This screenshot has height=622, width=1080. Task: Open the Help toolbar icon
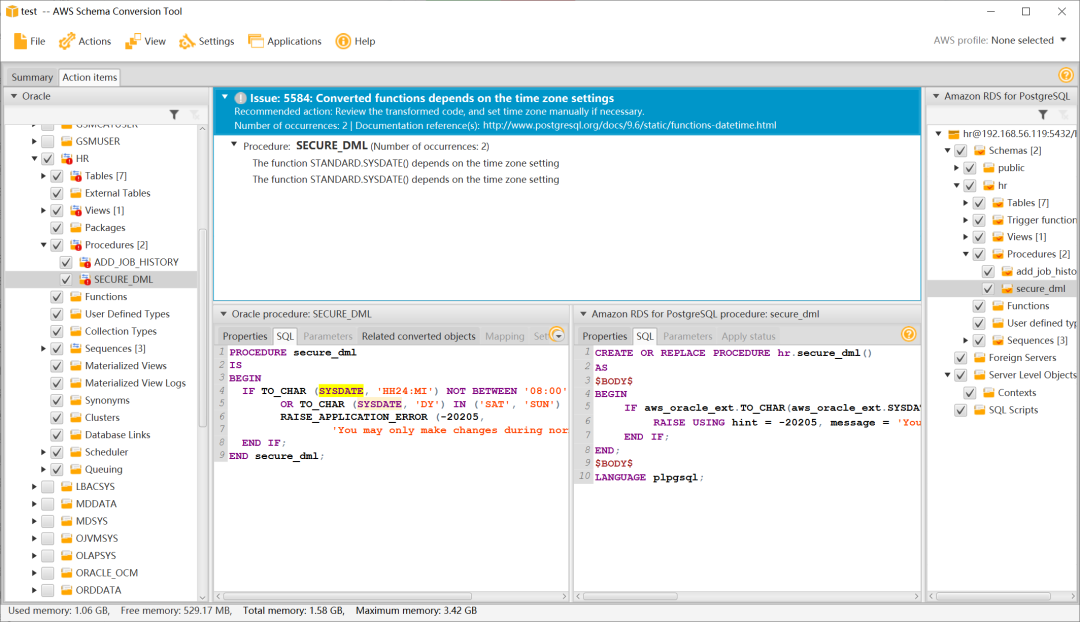tap(343, 41)
